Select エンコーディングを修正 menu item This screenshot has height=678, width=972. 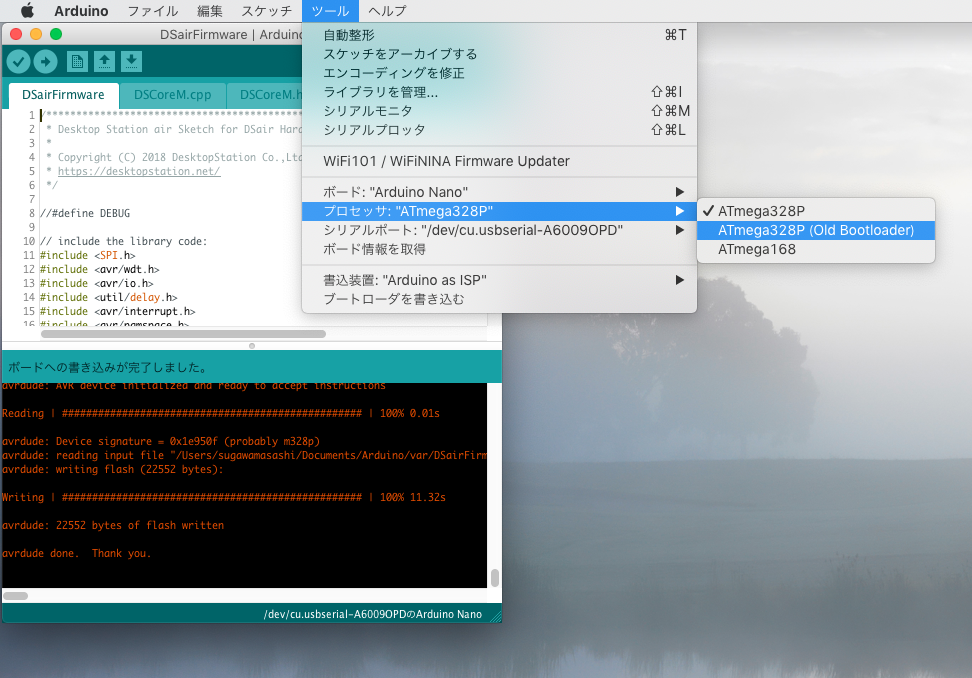pyautogui.click(x=499, y=73)
